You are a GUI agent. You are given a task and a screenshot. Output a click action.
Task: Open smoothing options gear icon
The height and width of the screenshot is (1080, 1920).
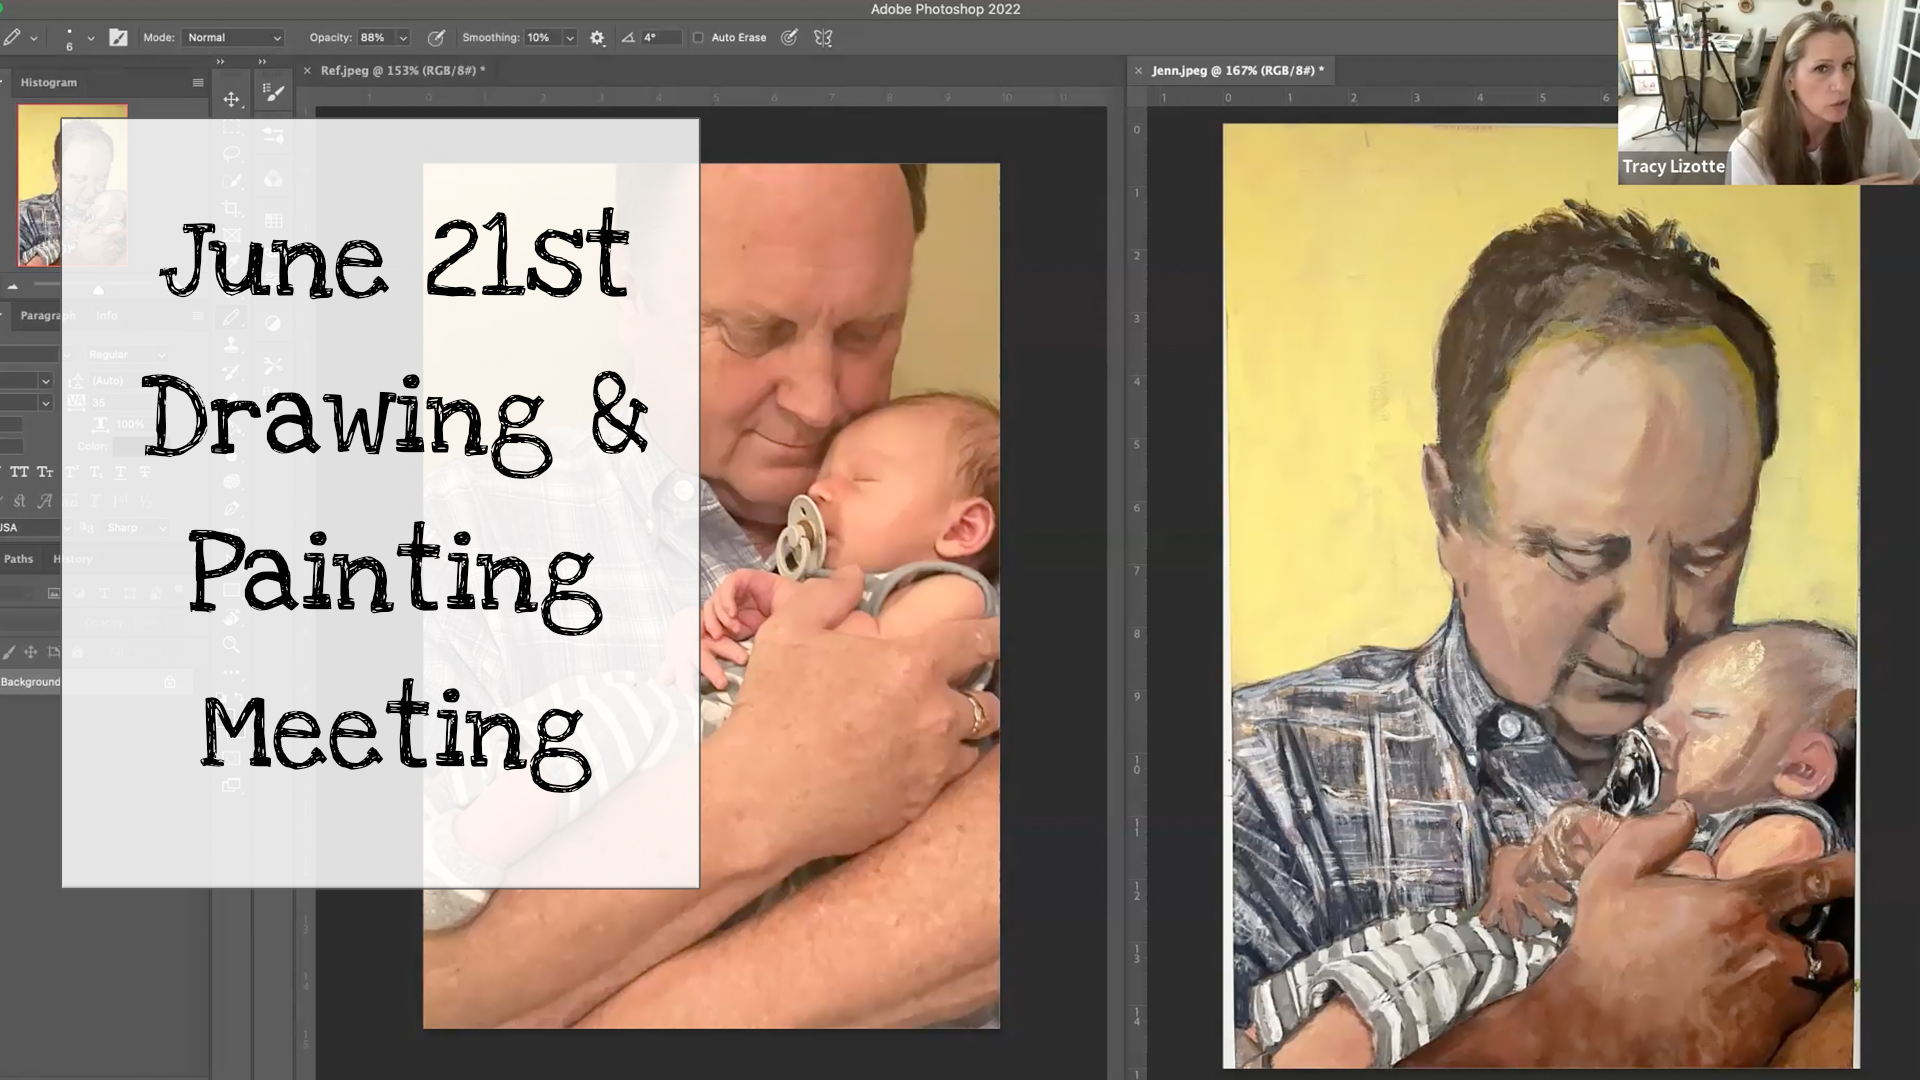click(x=597, y=38)
